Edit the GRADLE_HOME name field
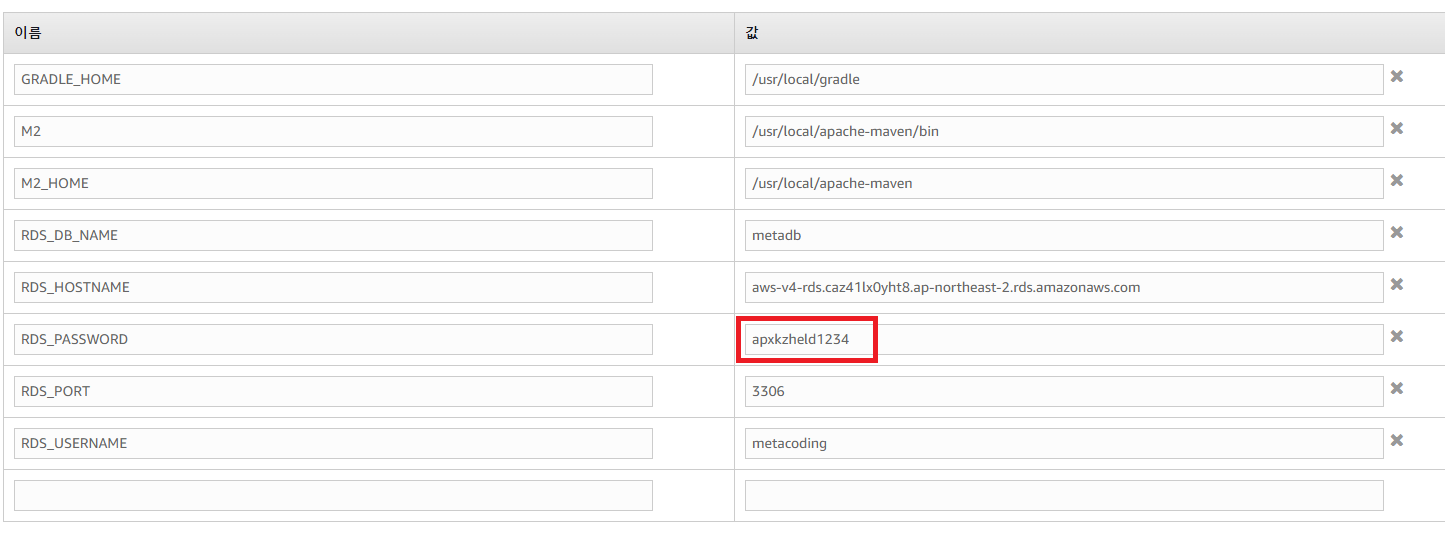1445x556 pixels. [333, 79]
